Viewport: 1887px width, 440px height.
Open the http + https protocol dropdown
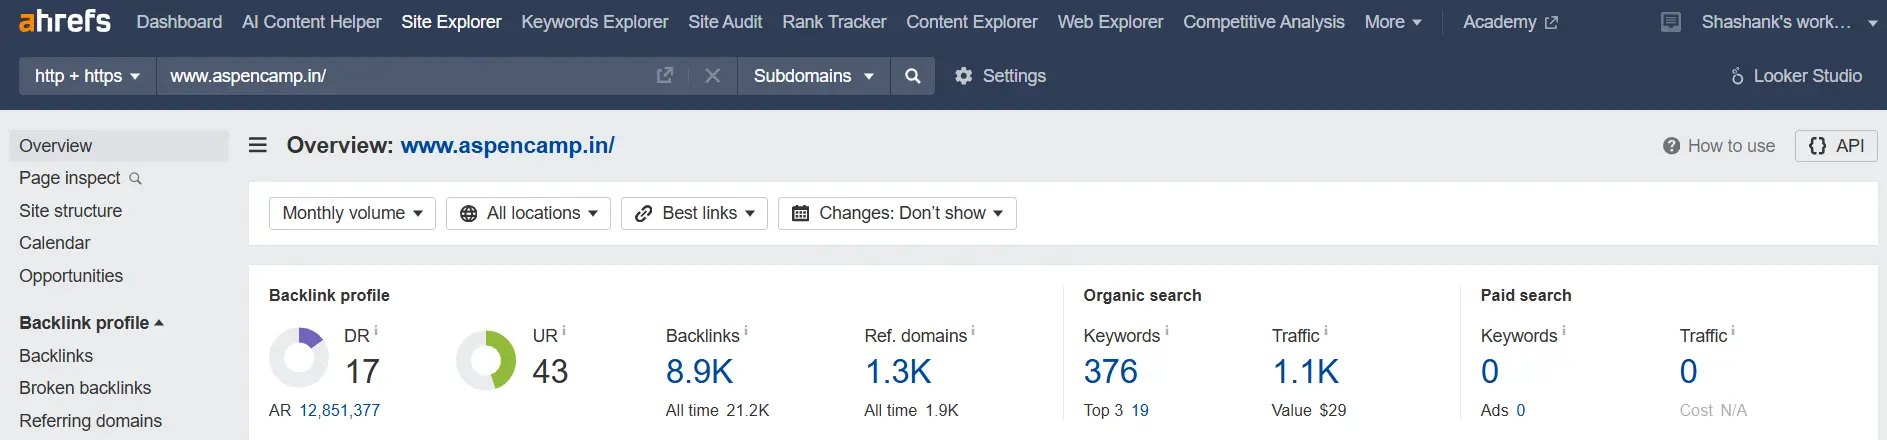pyautogui.click(x=87, y=76)
